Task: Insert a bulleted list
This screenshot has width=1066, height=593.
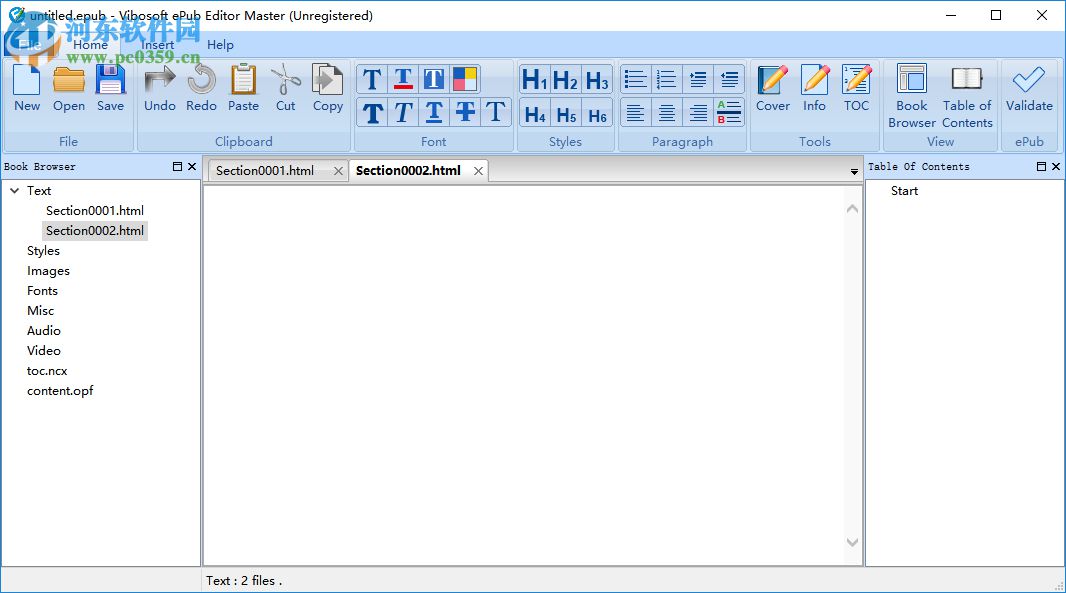Action: (635, 78)
